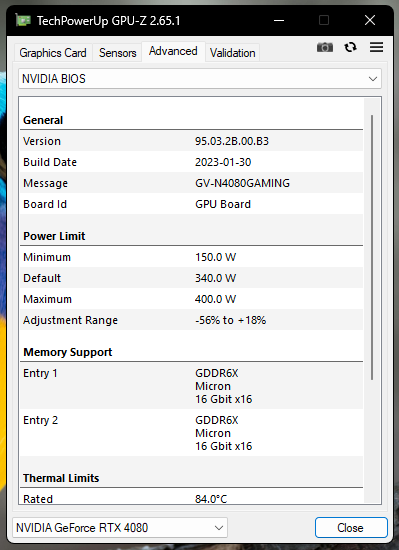This screenshot has width=399, height=550.
Task: Select the Advanced tab
Action: (x=173, y=51)
